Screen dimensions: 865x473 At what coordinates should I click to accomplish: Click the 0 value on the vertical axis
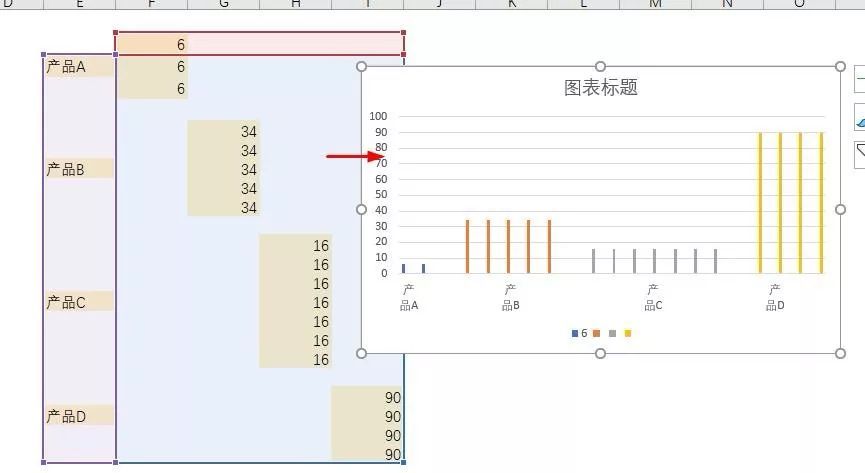tap(385, 273)
